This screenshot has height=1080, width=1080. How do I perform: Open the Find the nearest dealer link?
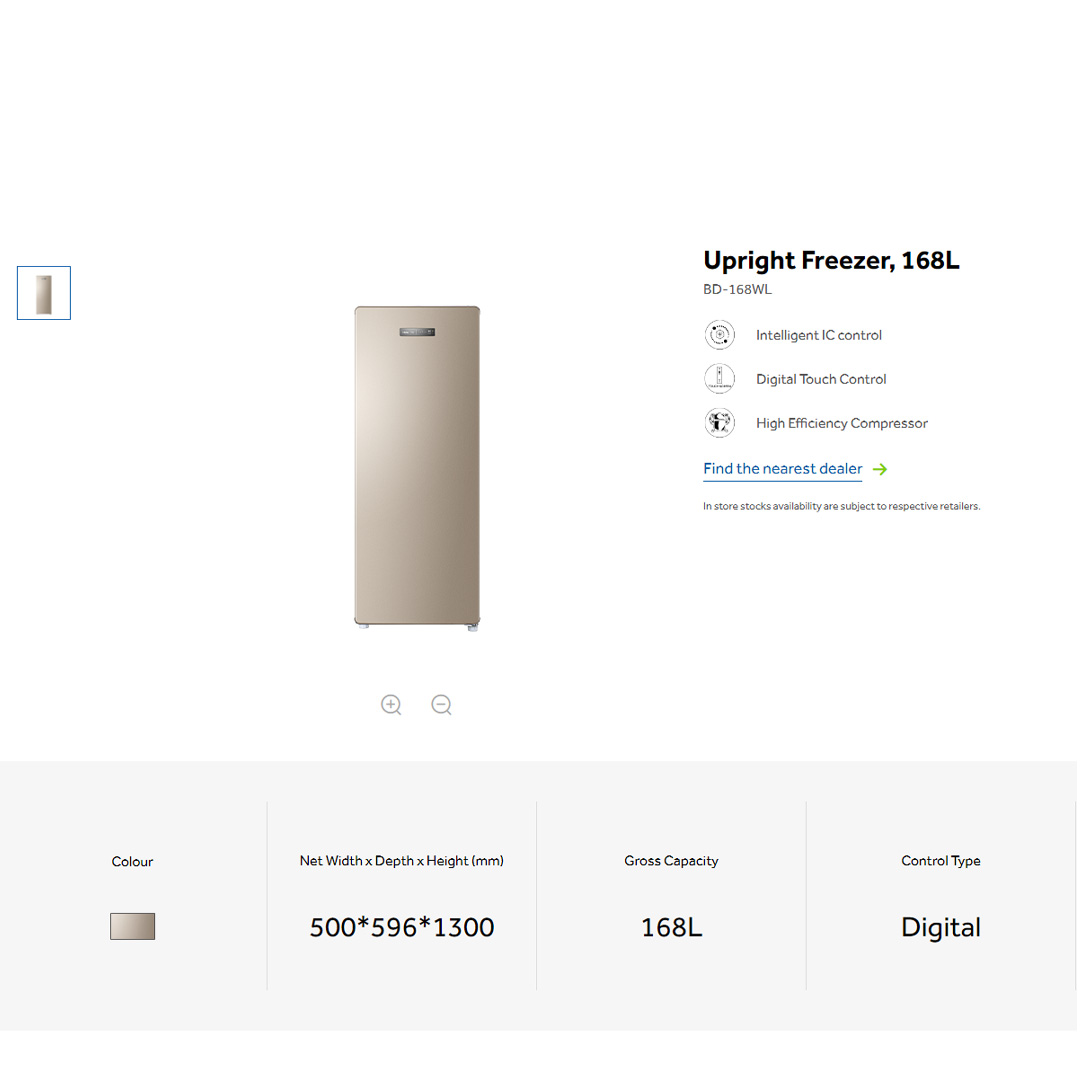[x=783, y=468]
